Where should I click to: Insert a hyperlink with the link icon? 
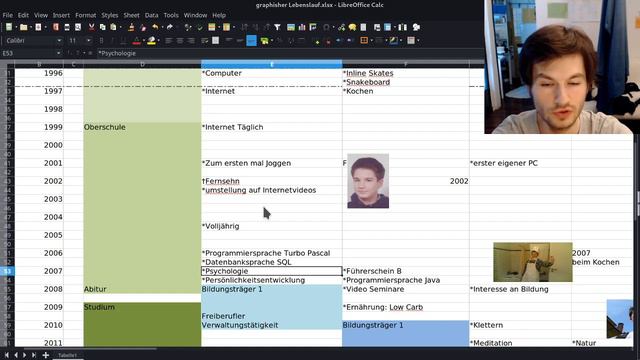[341, 27]
